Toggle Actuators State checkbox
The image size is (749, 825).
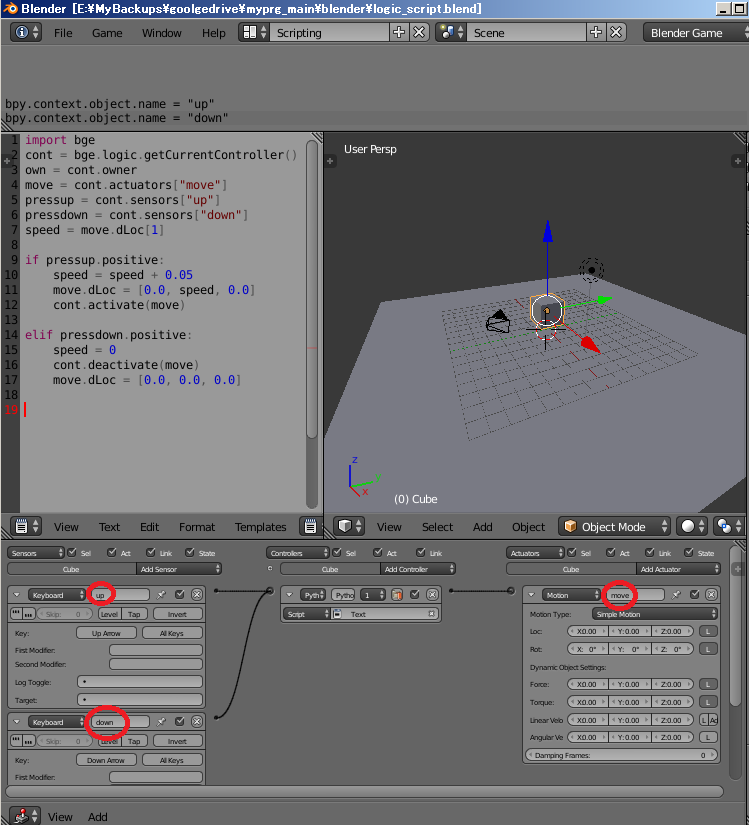[689, 552]
